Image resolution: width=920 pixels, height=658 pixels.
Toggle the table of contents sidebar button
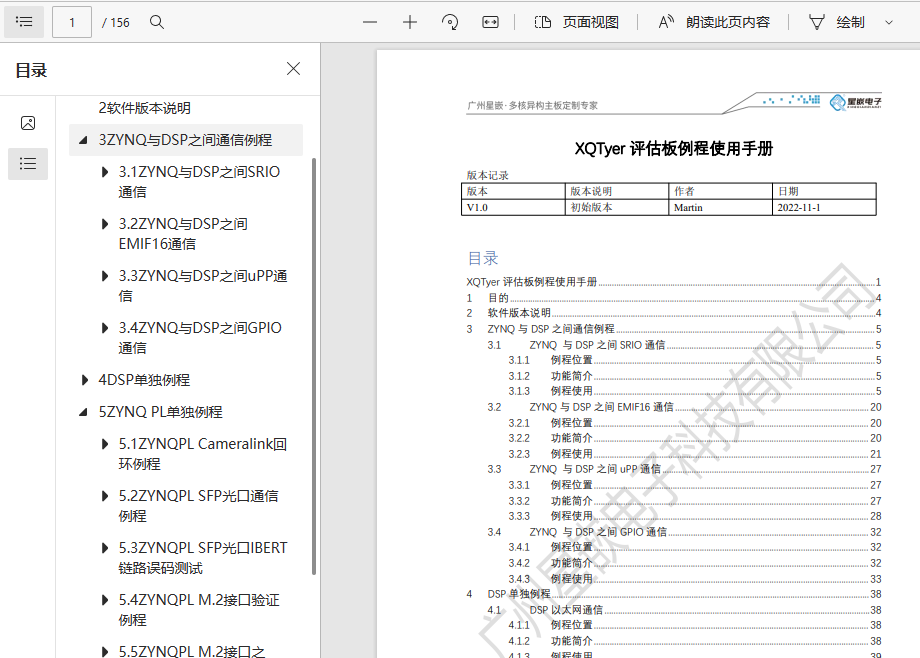(x=24, y=22)
